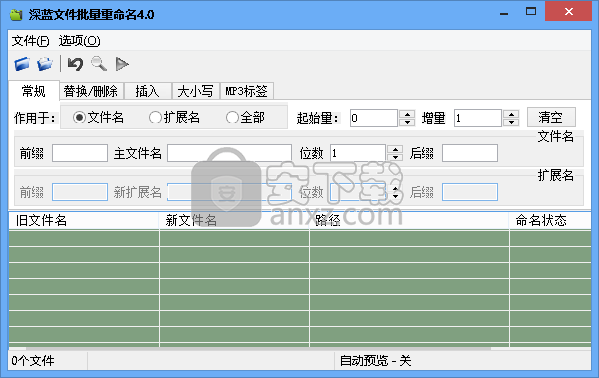
Task: Focus the filename 前缀 input box
Action: point(80,153)
